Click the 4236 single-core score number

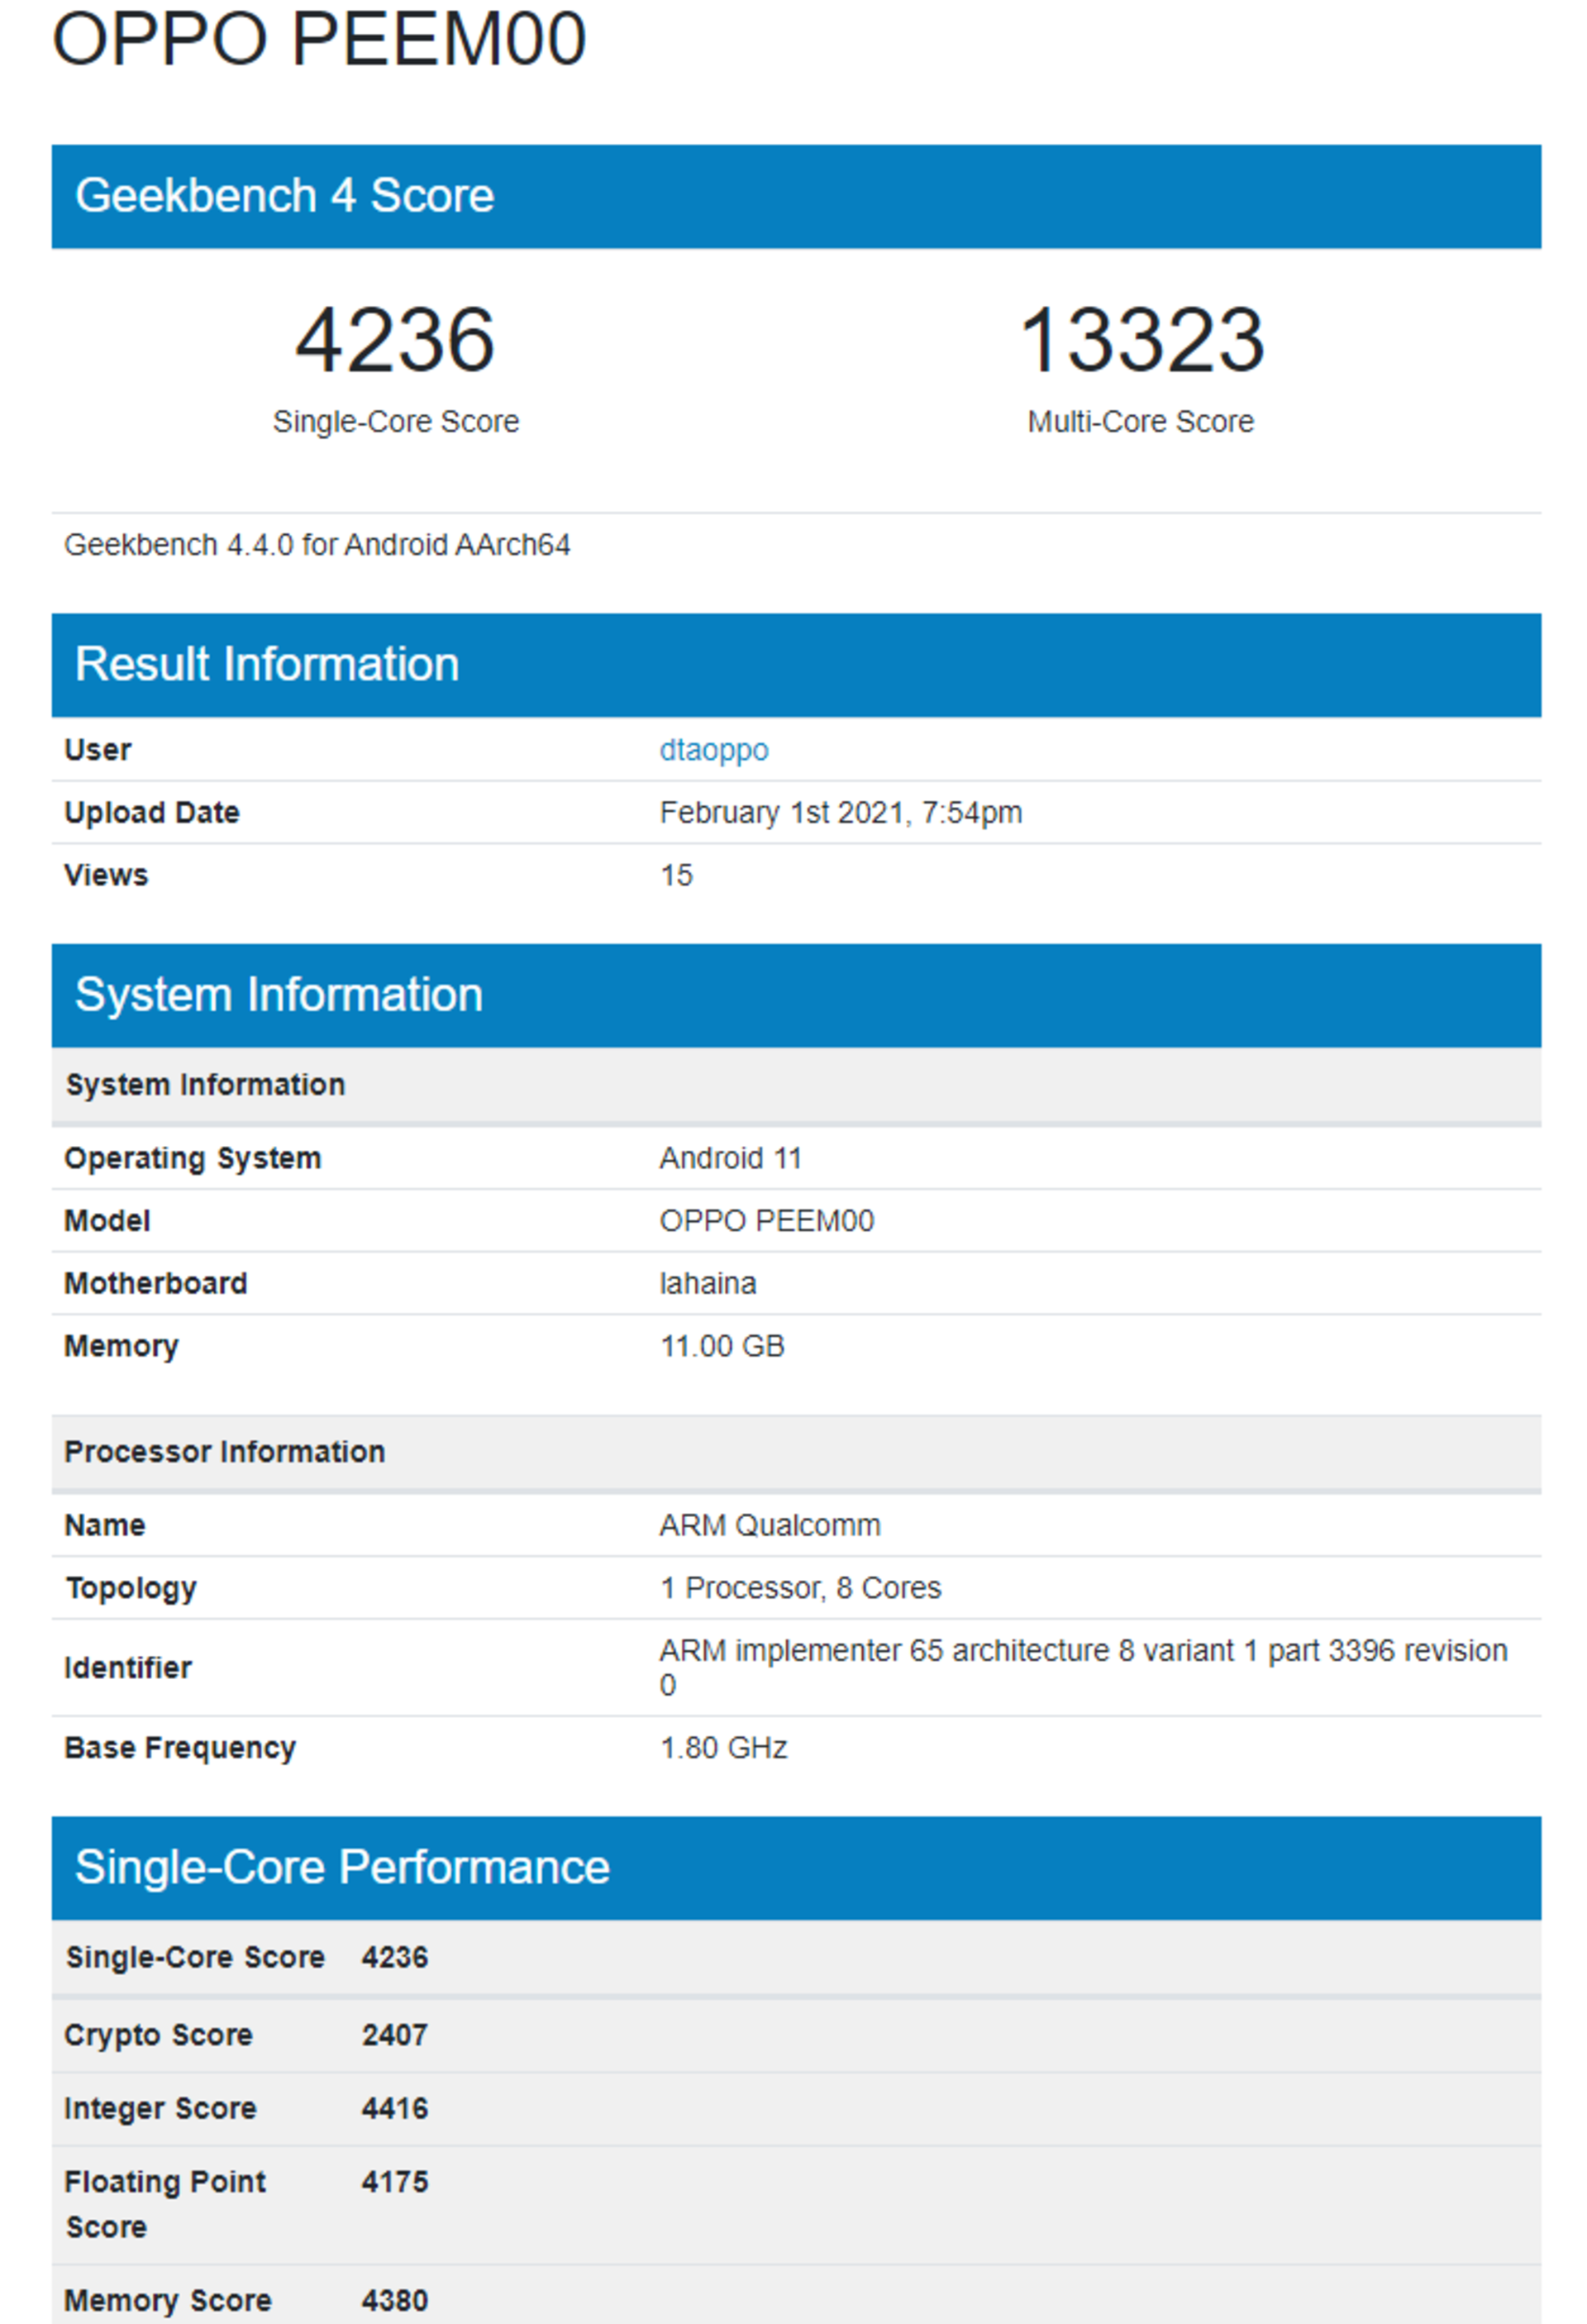[395, 340]
